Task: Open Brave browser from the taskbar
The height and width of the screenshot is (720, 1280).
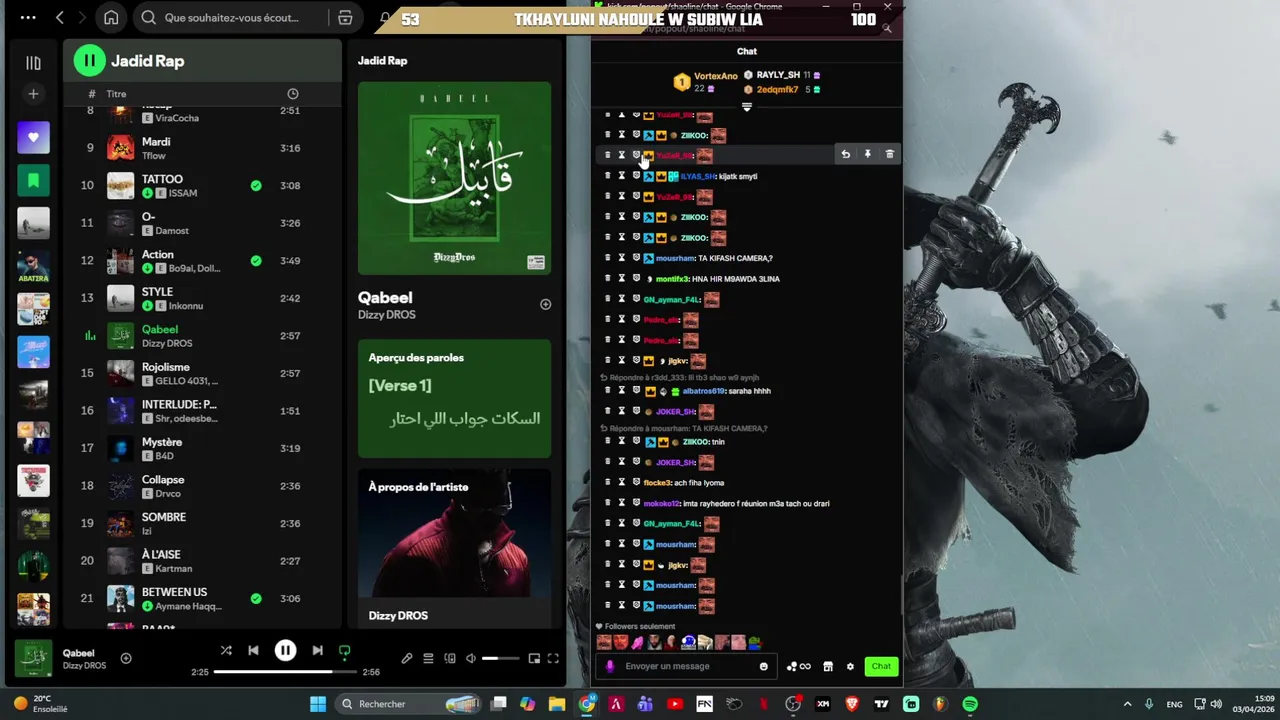Action: [x=852, y=704]
